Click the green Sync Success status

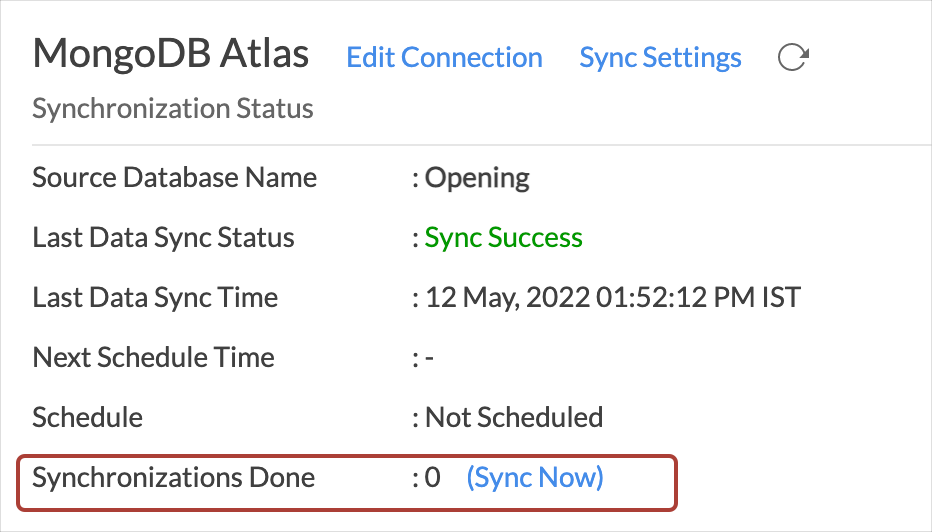(x=503, y=238)
